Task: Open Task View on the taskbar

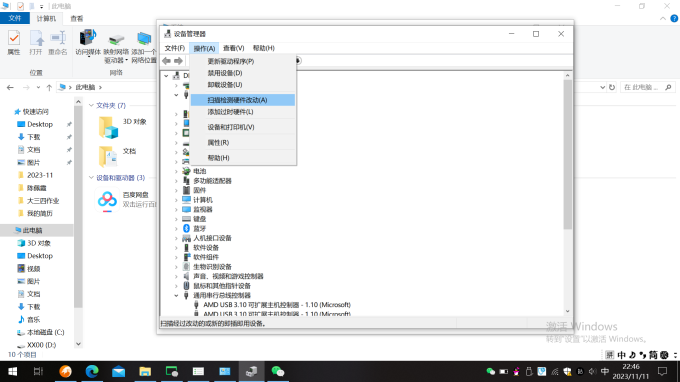Action: coord(38,372)
